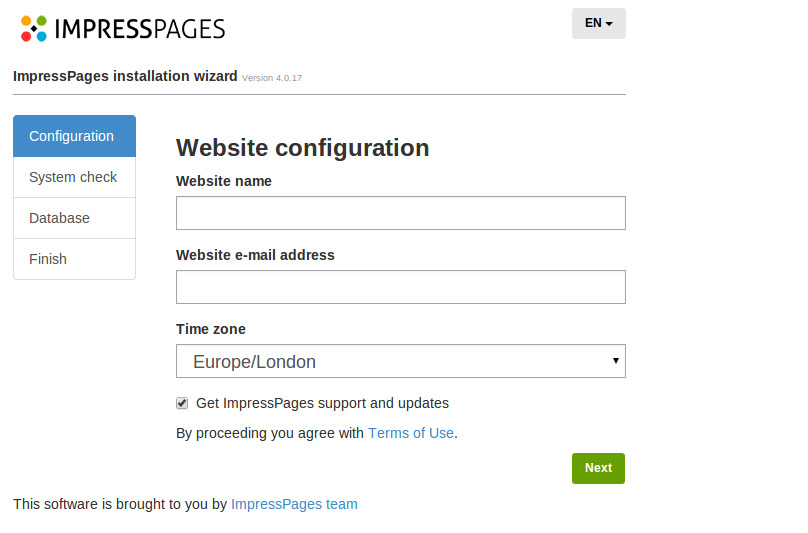This screenshot has width=808, height=533.
Task: Select the Configuration step tab
Action: (x=72, y=136)
